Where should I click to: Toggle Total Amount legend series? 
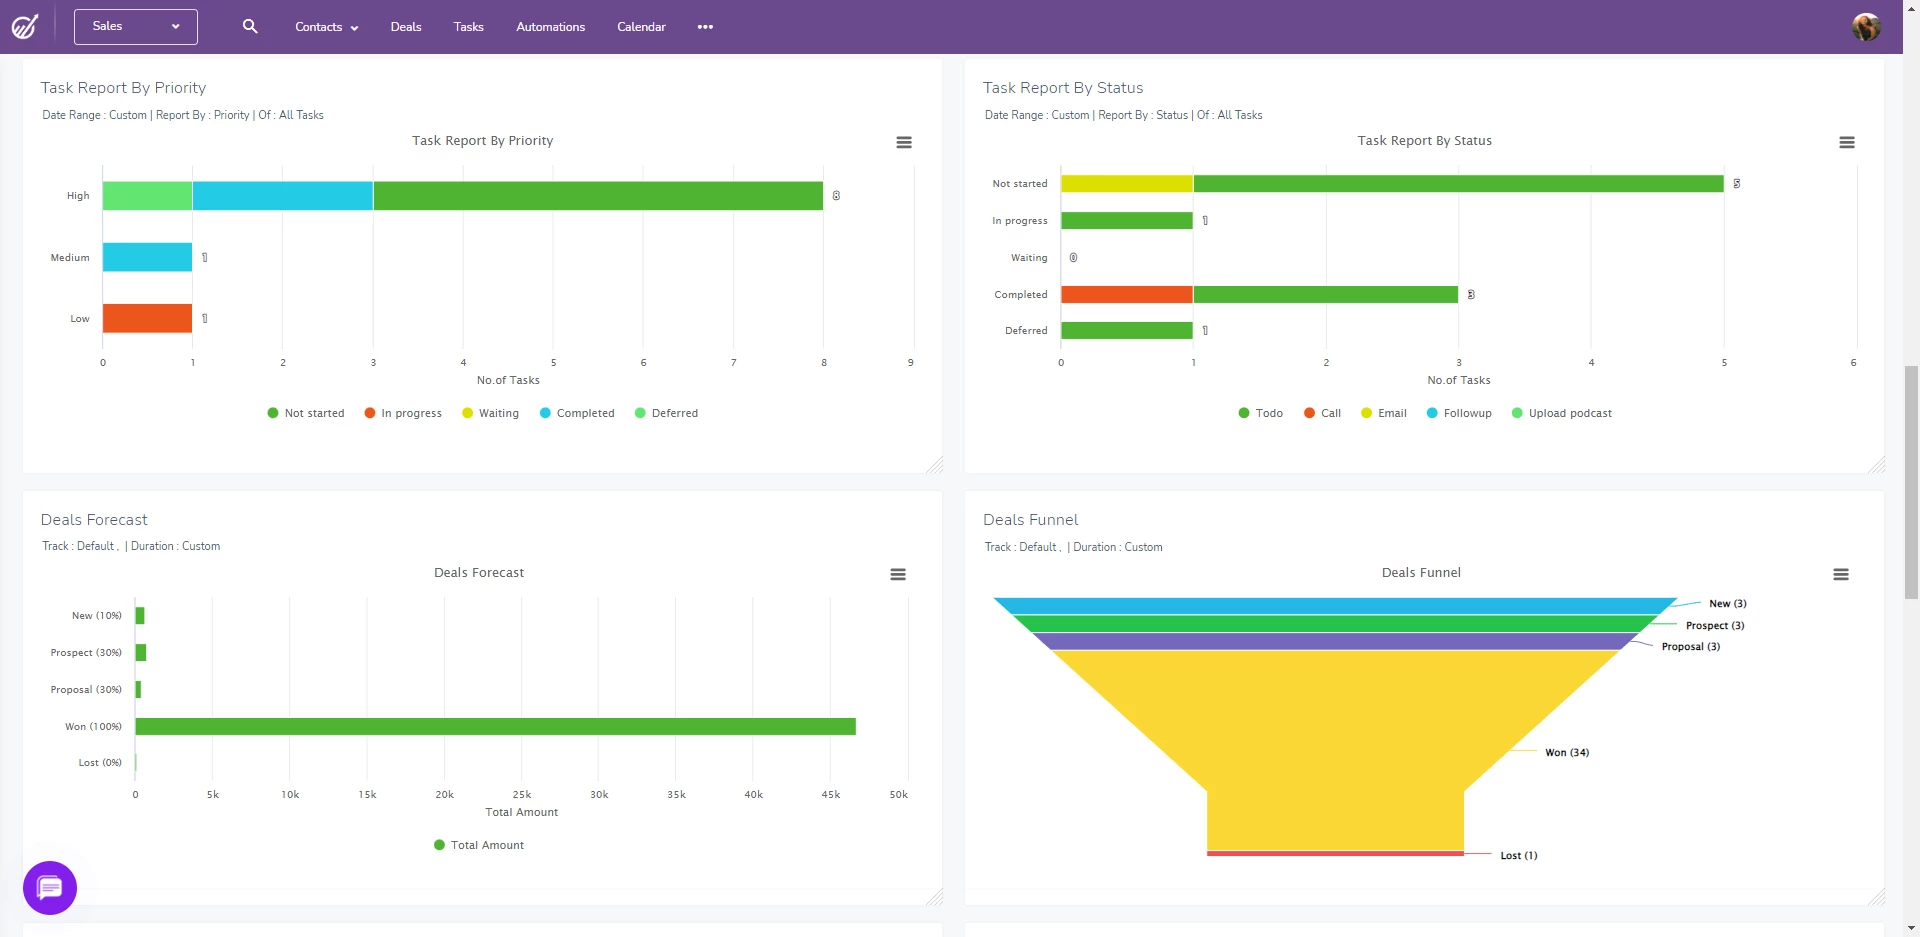tap(479, 845)
